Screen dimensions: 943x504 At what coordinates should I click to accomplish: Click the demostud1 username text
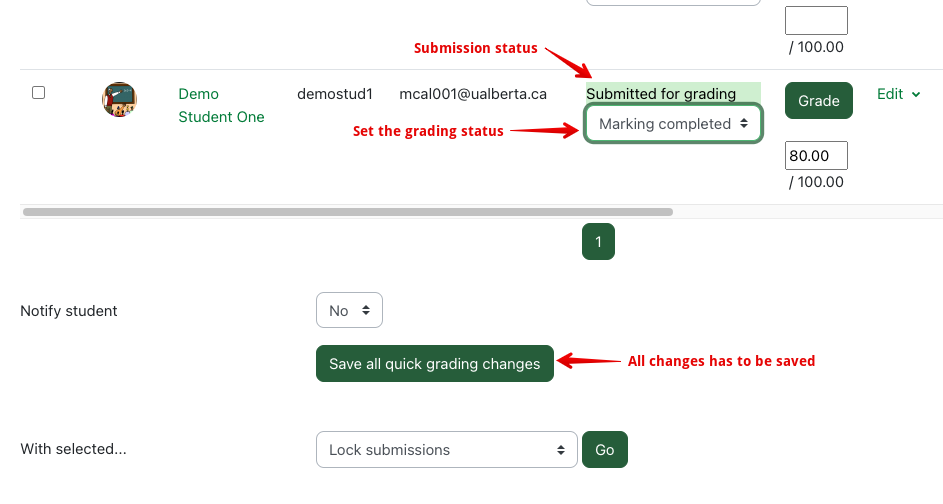coord(334,94)
